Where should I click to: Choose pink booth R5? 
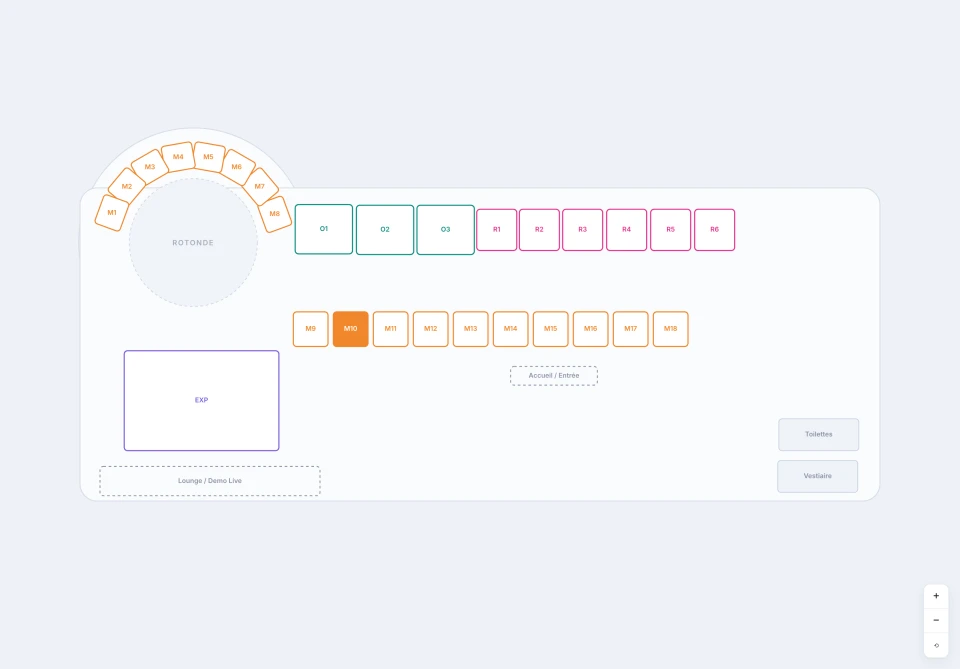(670, 230)
